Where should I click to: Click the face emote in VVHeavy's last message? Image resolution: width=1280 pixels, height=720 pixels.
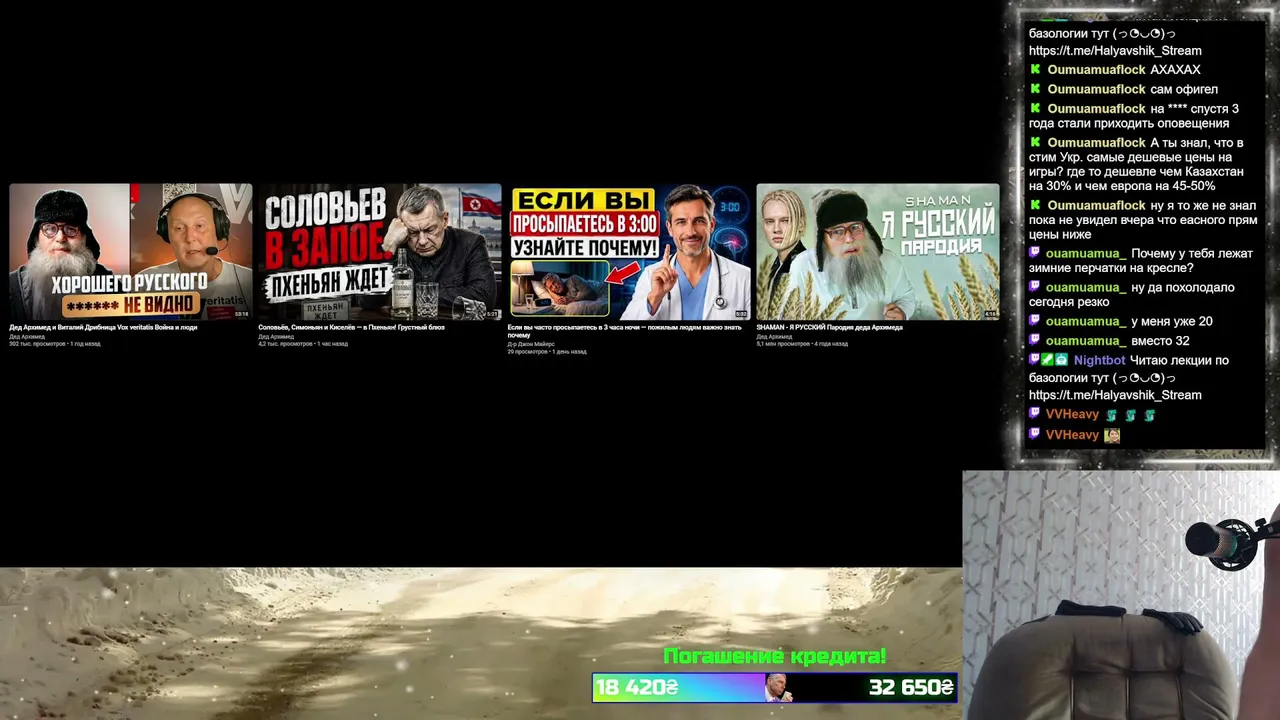click(x=1111, y=435)
